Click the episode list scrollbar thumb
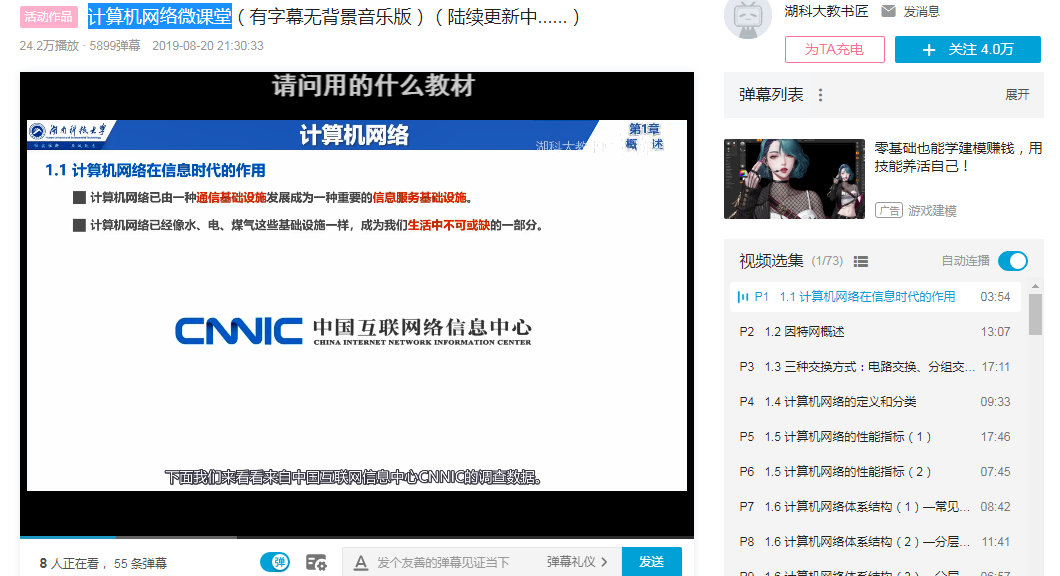Image resolution: width=1060 pixels, height=576 pixels. (1035, 314)
